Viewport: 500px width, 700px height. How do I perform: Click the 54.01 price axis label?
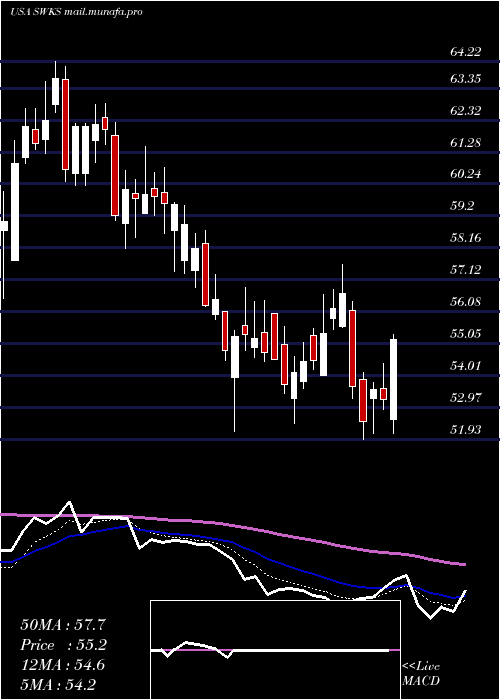[466, 366]
